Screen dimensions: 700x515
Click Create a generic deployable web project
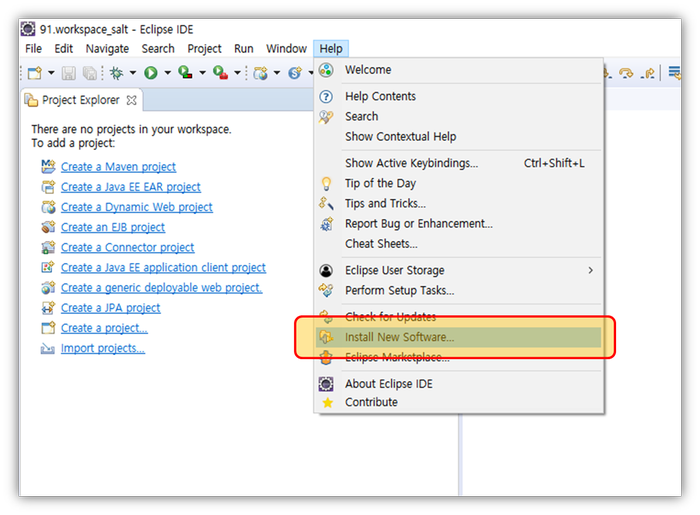pyautogui.click(x=162, y=288)
